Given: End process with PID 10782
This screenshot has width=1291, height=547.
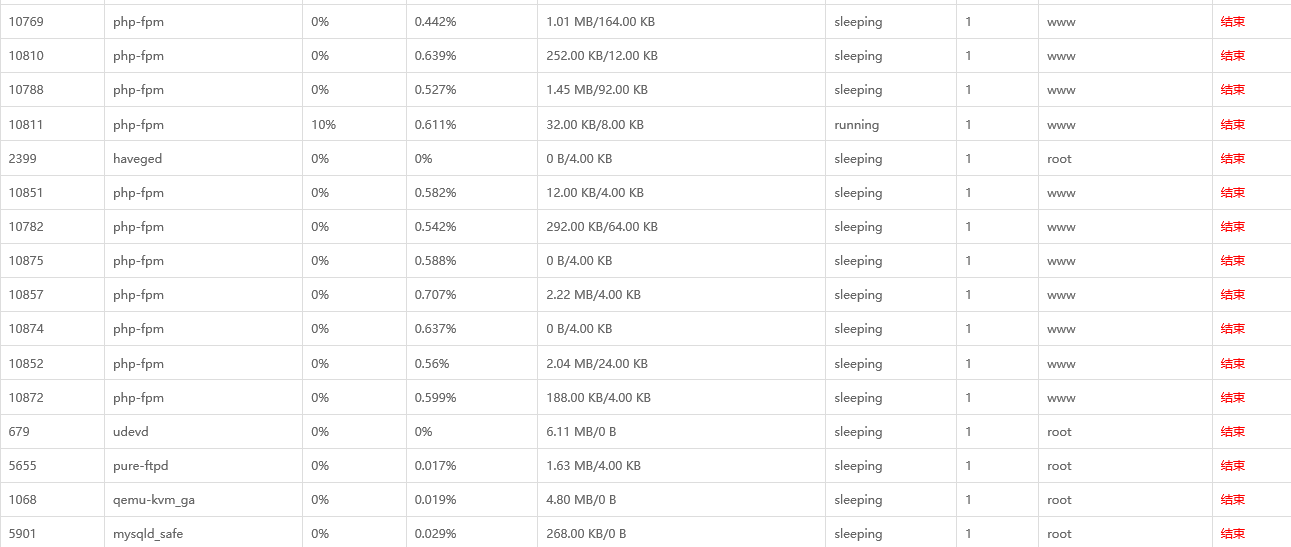Looking at the screenshot, I should click(1232, 227).
